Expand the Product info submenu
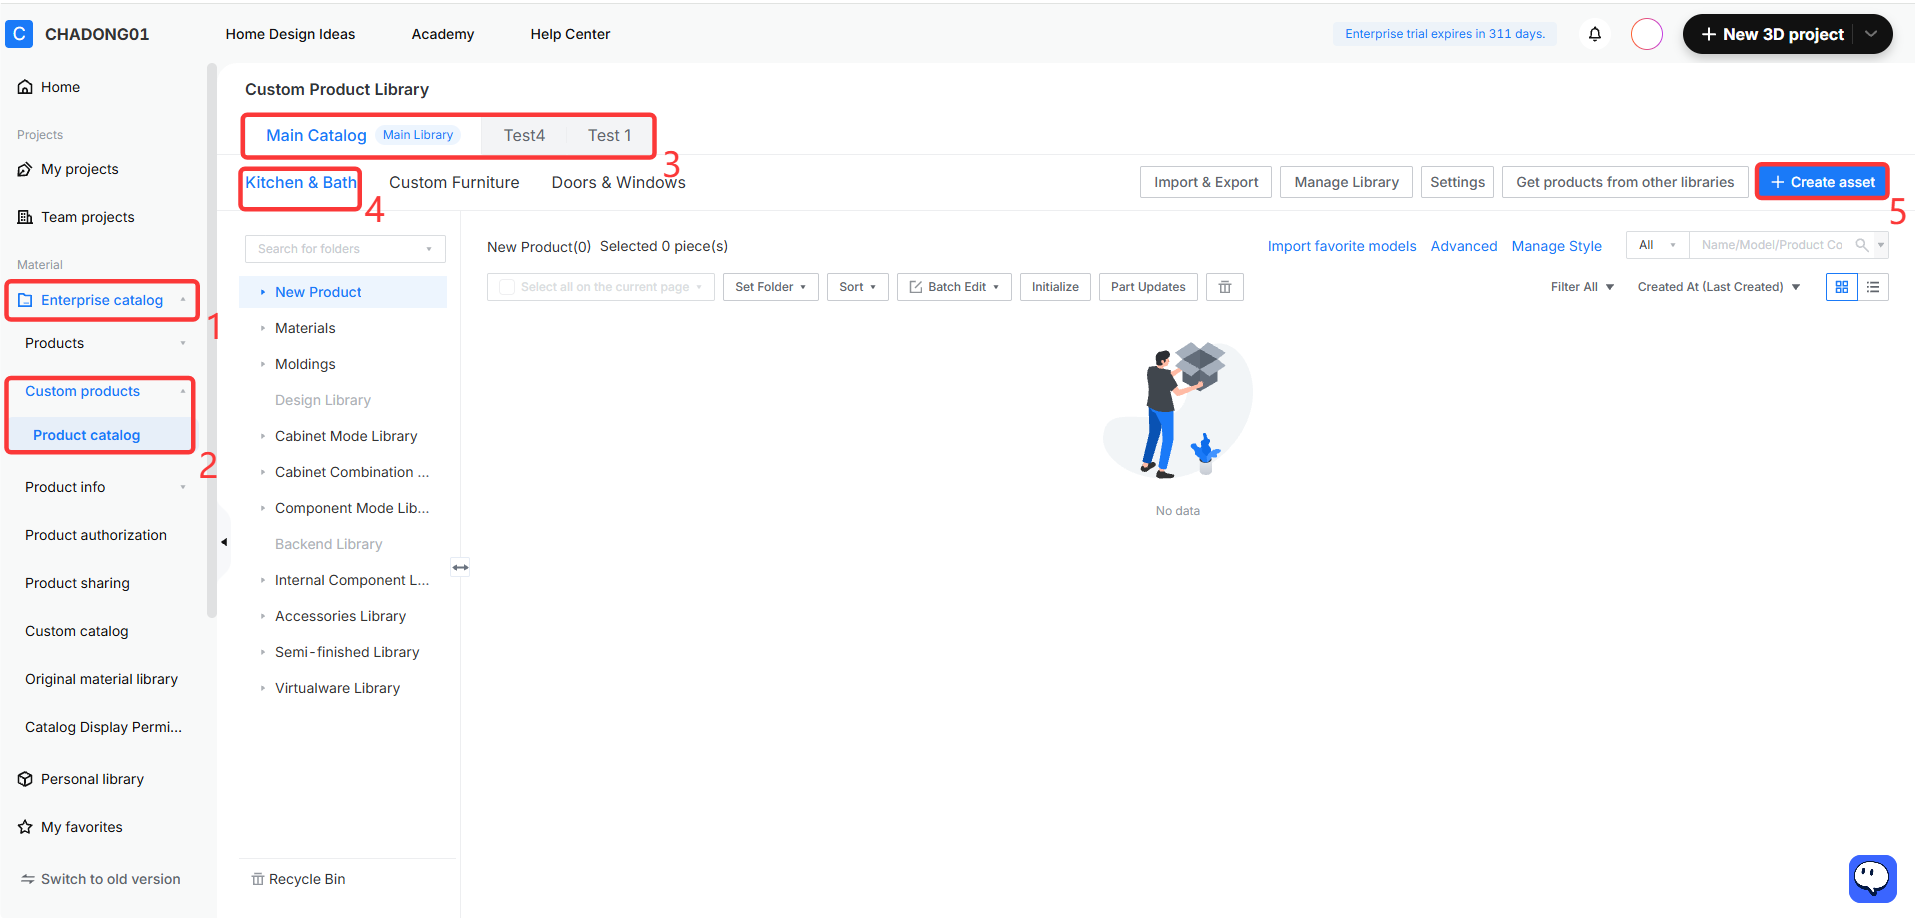1915x918 pixels. click(183, 487)
